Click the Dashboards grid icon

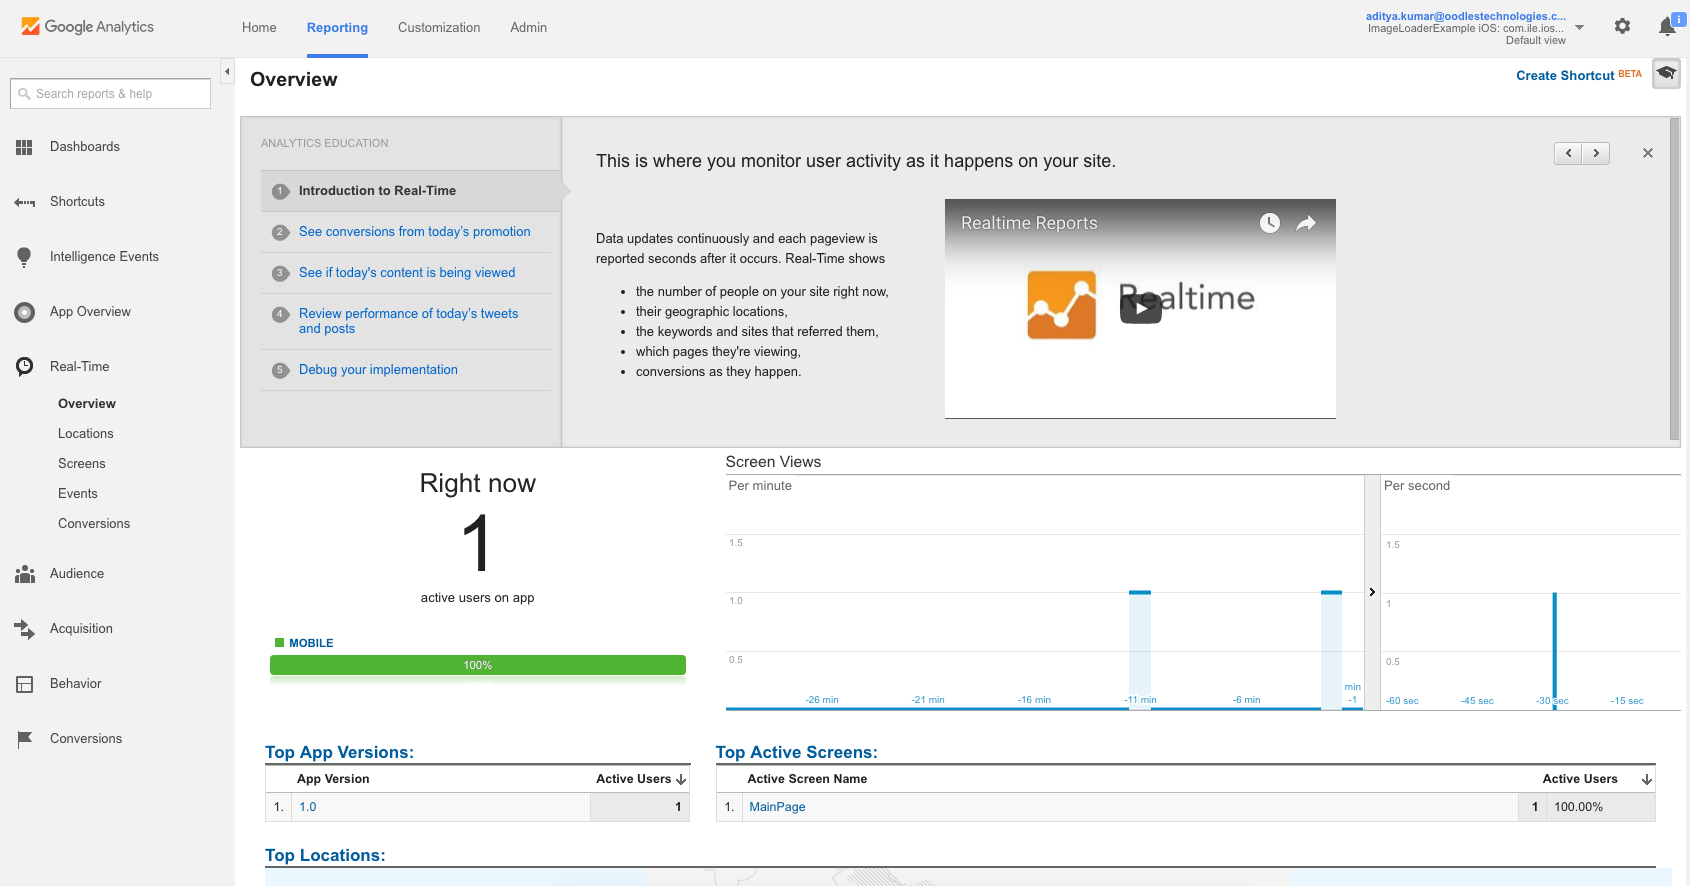tap(24, 147)
